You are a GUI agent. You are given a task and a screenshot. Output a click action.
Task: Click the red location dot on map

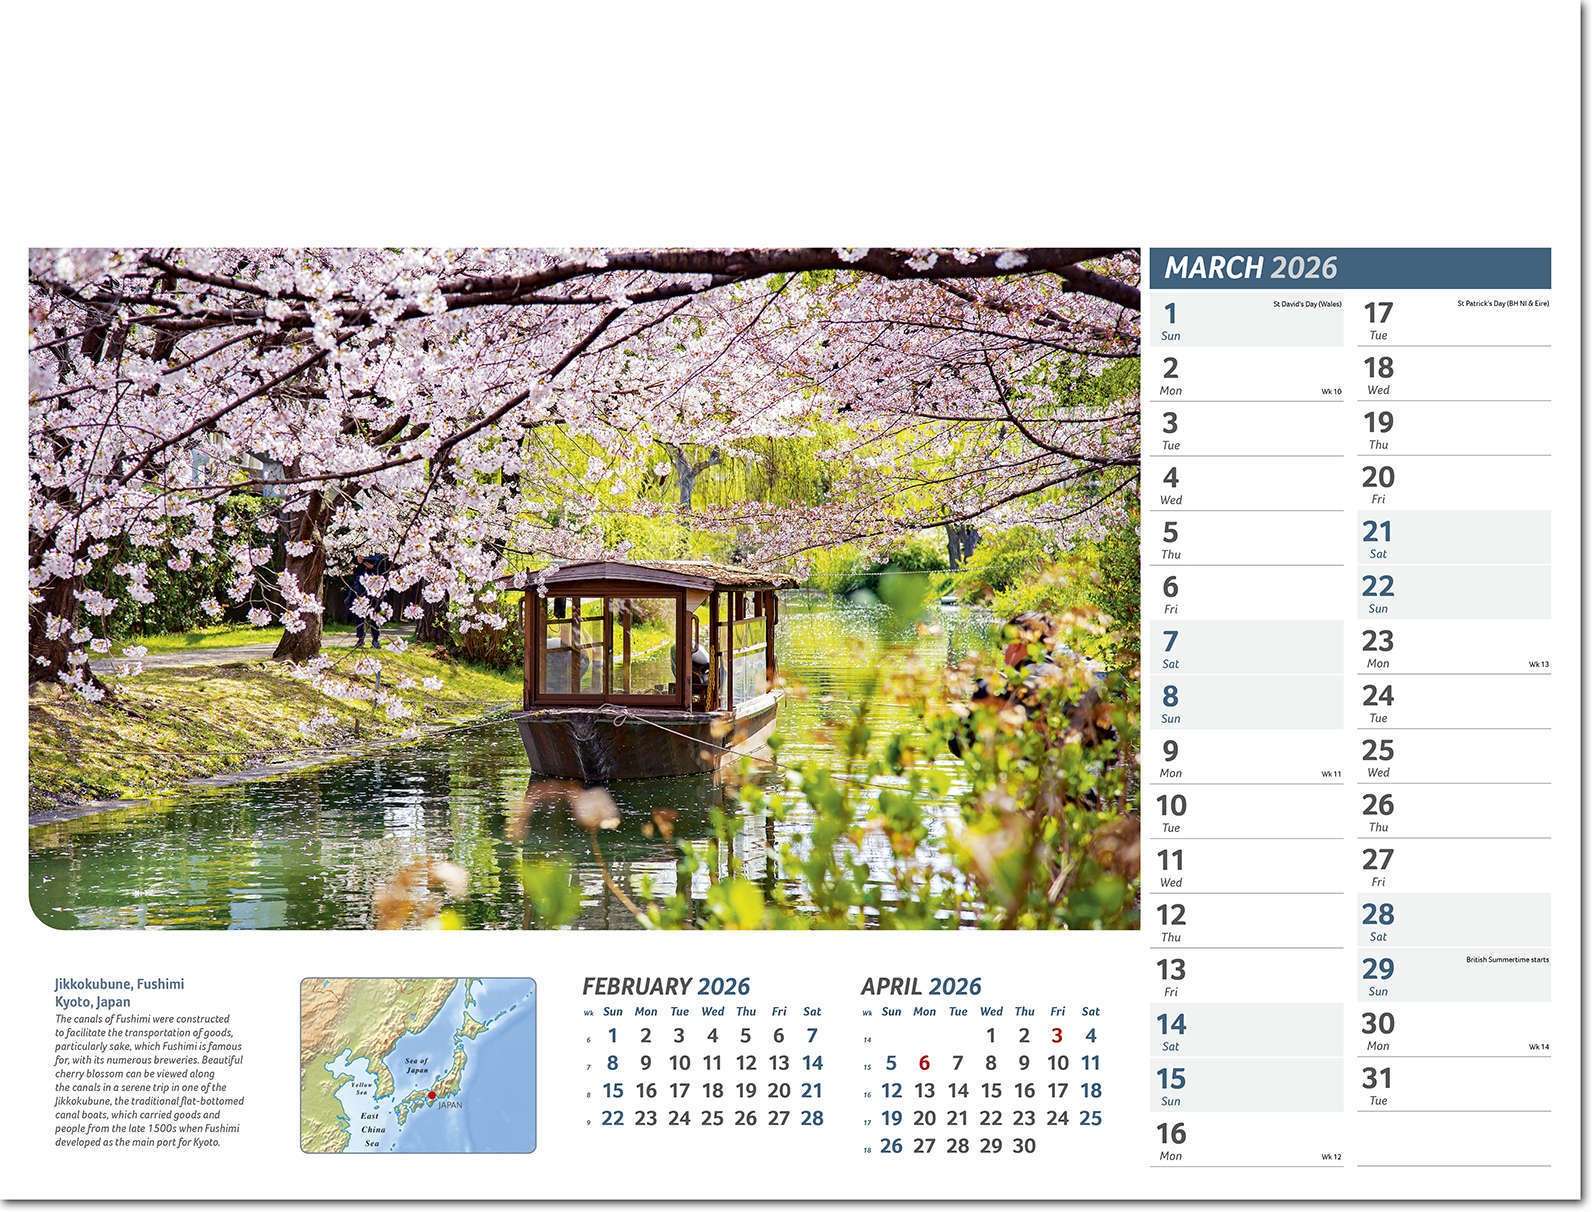(x=432, y=1094)
